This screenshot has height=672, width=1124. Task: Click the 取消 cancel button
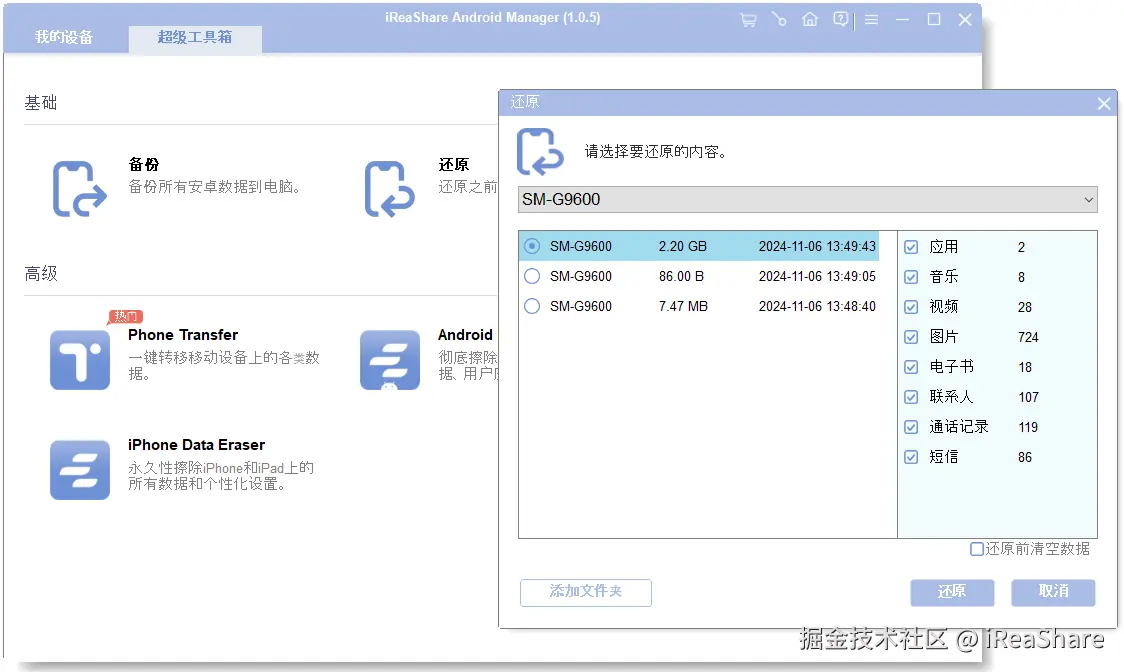1053,592
